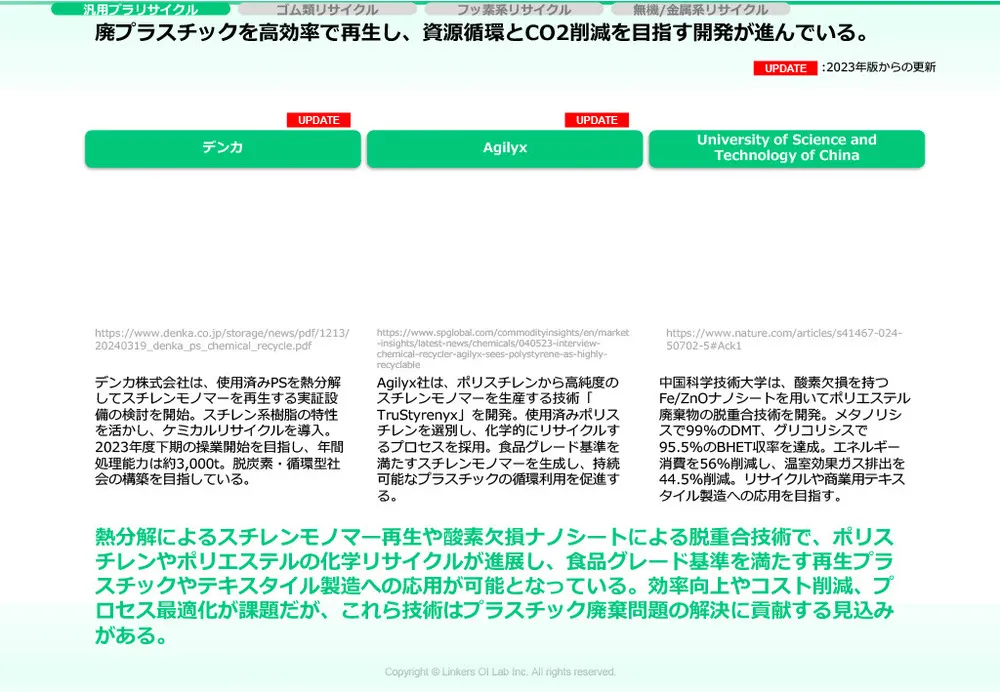1000x692 pixels.
Task: Switch to the ゴム類リサイクル tab
Action: pyautogui.click(x=327, y=9)
